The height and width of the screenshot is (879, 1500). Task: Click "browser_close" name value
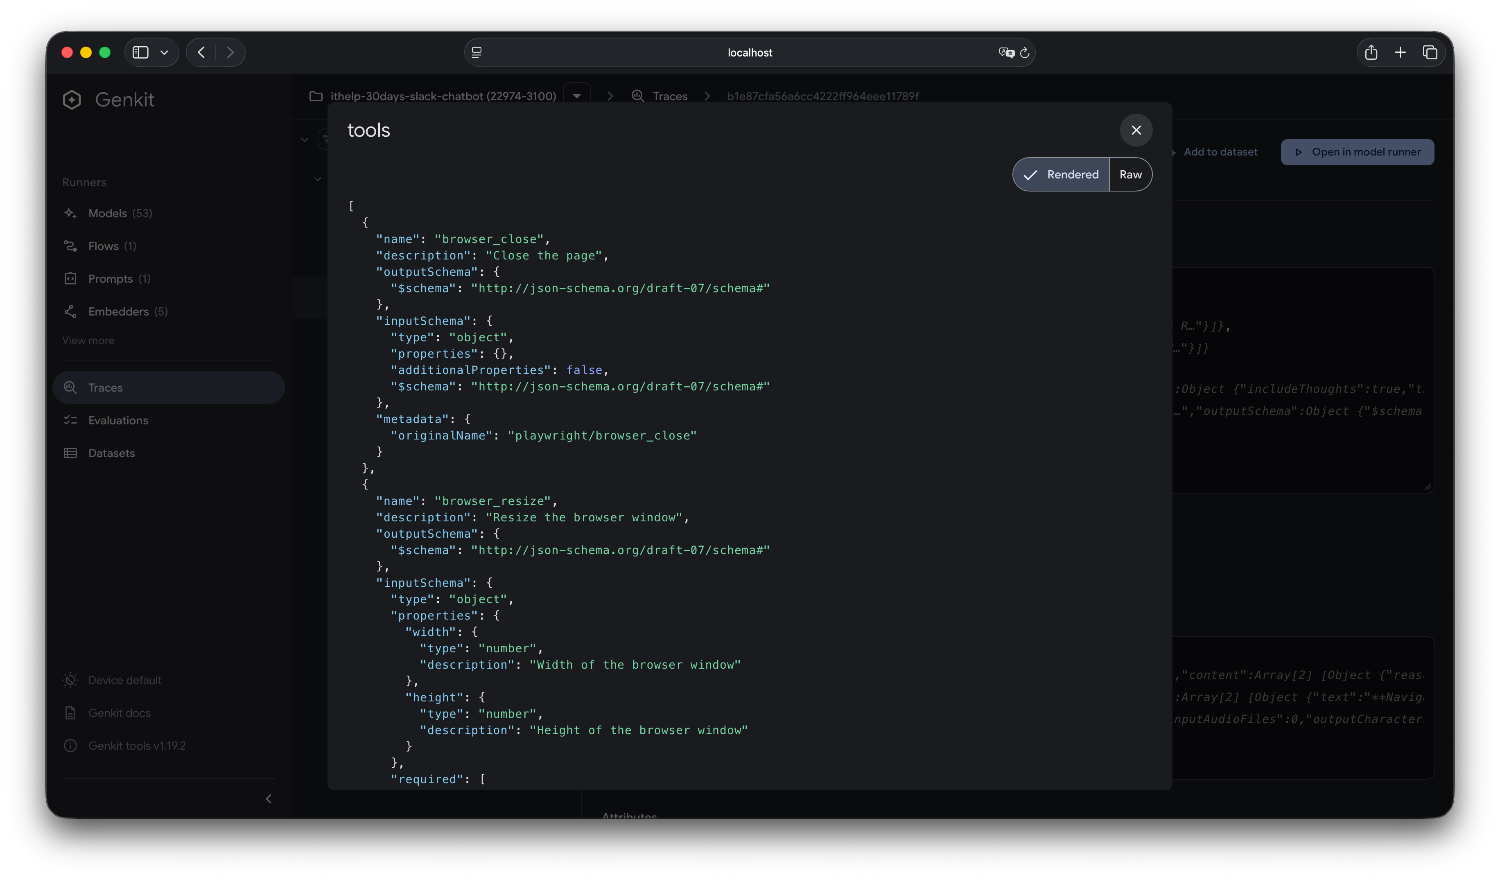pos(489,239)
